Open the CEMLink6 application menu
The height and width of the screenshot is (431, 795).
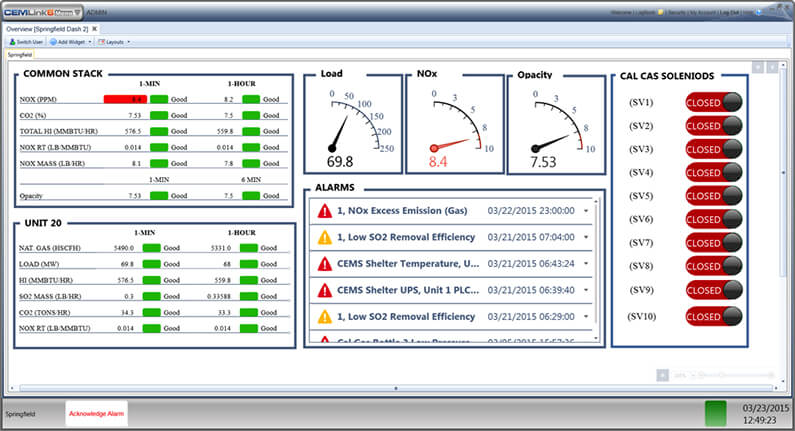[x=43, y=12]
